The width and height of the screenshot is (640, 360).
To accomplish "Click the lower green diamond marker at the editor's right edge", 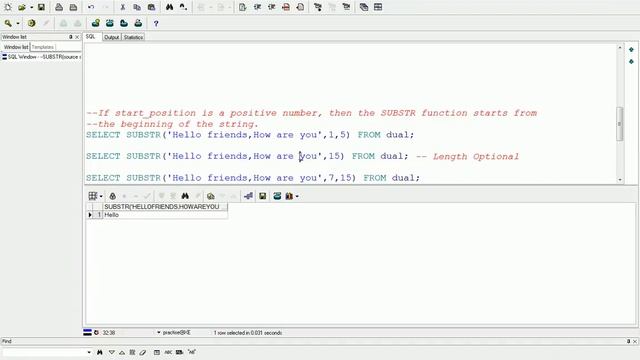I will click(631, 62).
